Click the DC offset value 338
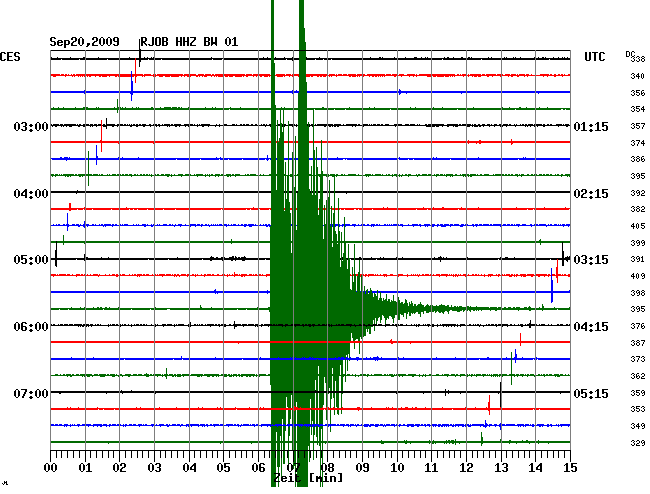This screenshot has width=650, height=494. tap(638, 59)
